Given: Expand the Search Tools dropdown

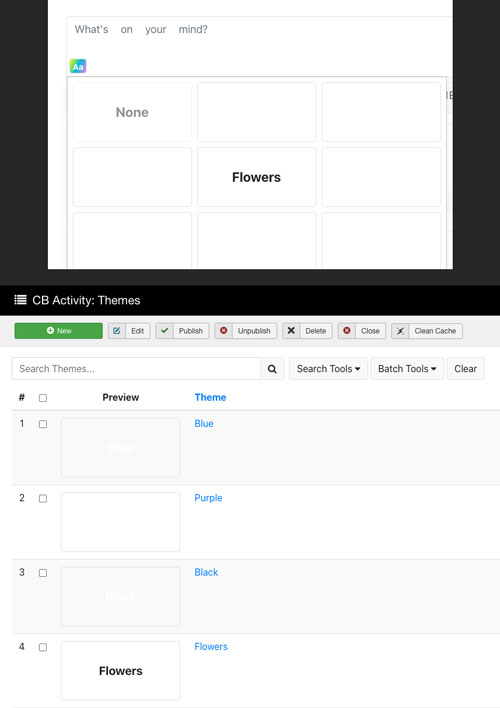Looking at the screenshot, I should pyautogui.click(x=328, y=369).
